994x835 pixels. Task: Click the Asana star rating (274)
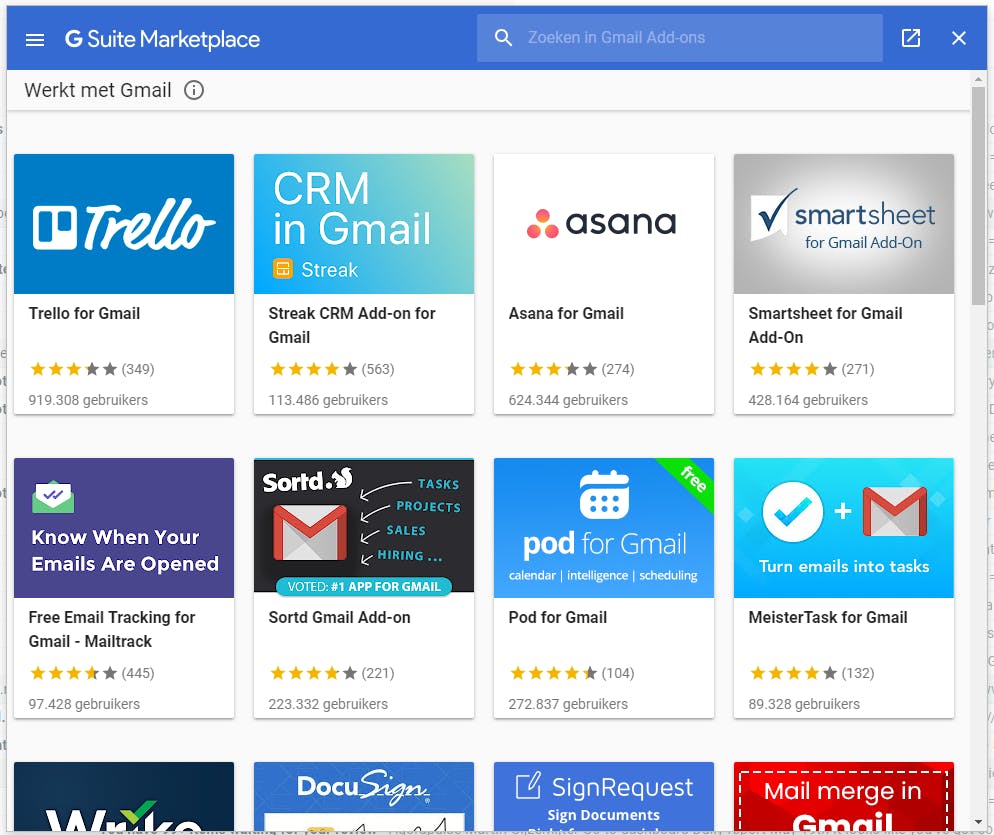572,369
